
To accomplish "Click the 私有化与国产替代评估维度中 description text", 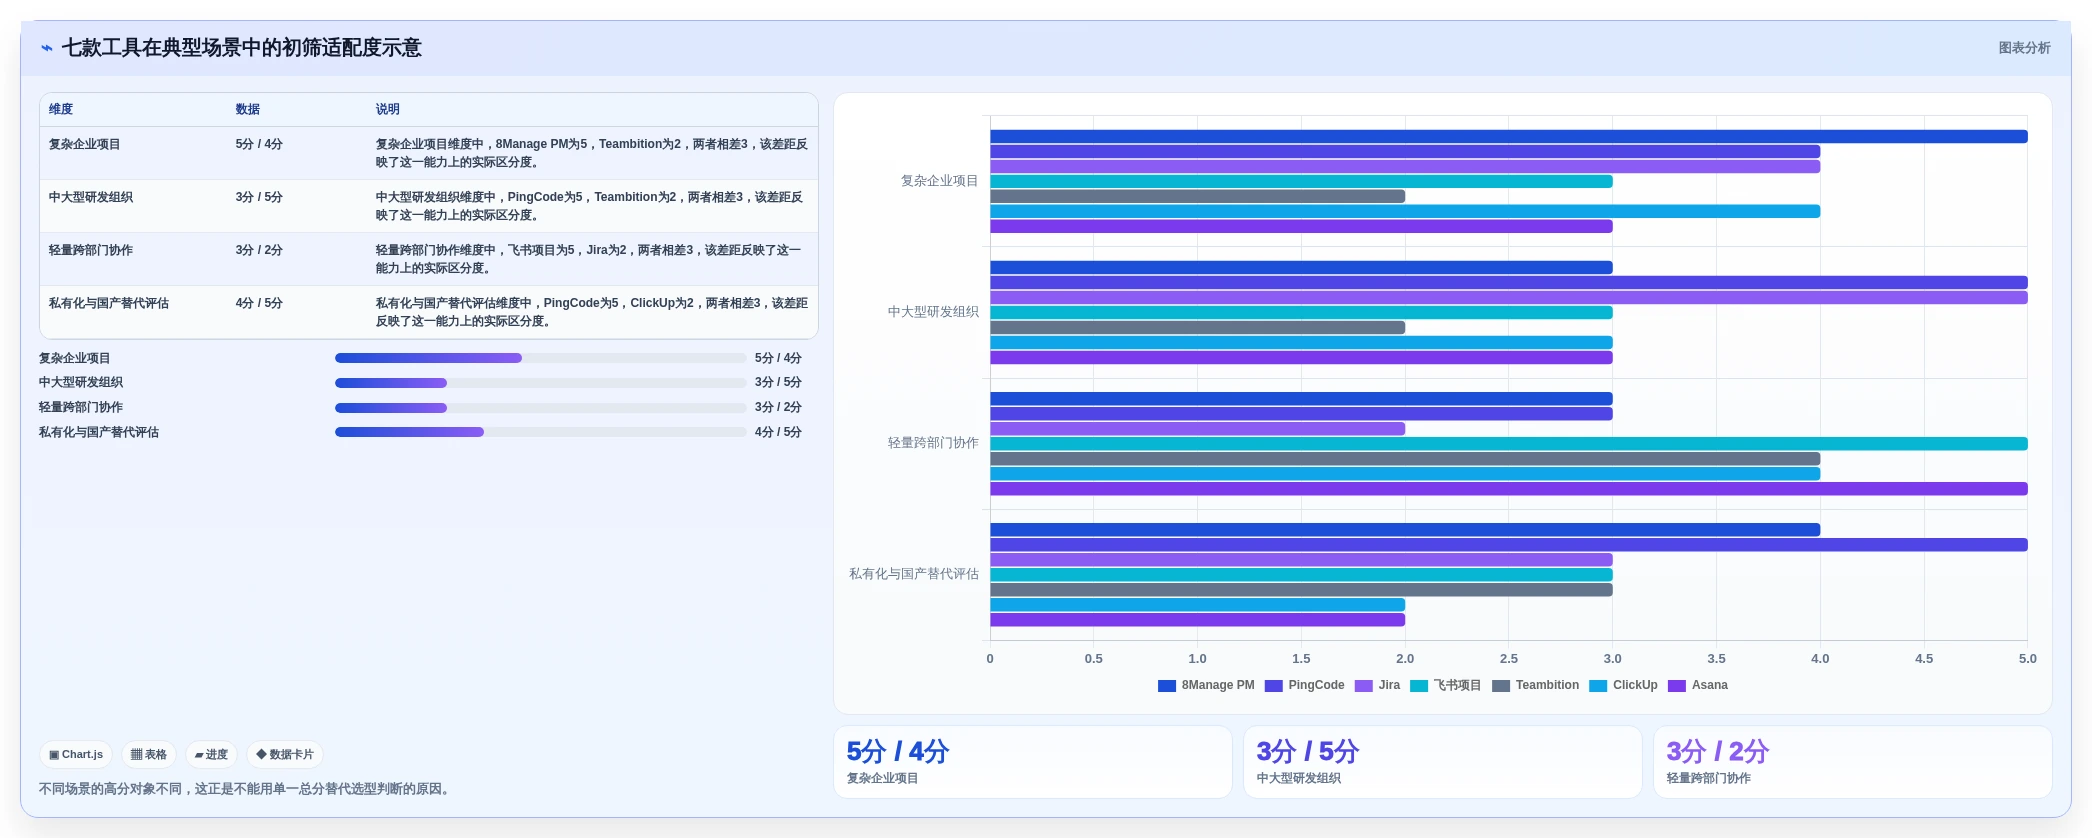I will pyautogui.click(x=592, y=313).
